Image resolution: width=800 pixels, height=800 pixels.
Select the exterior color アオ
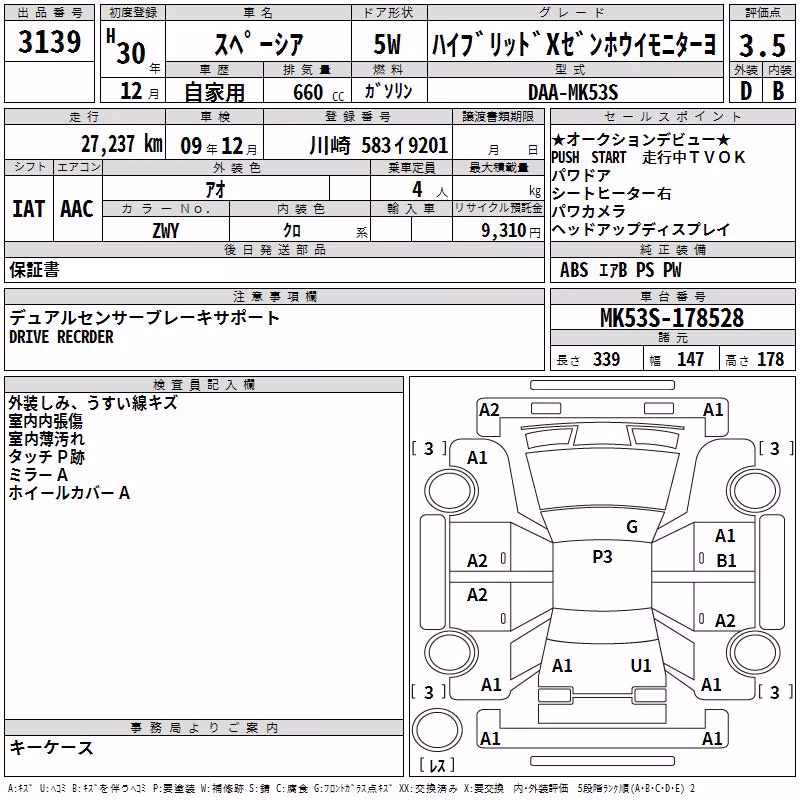[215, 189]
